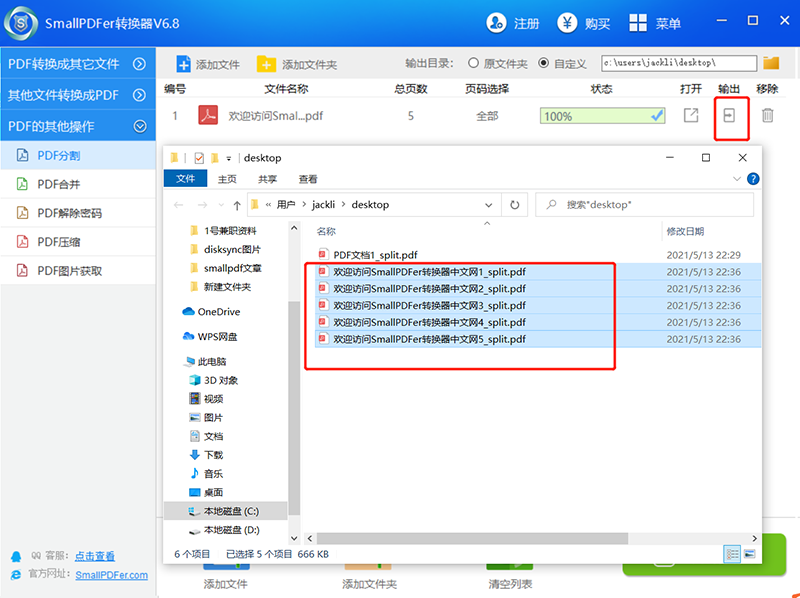Toggle the Explorer title bar properties checkbox
This screenshot has width=800, height=598.
tap(199, 158)
